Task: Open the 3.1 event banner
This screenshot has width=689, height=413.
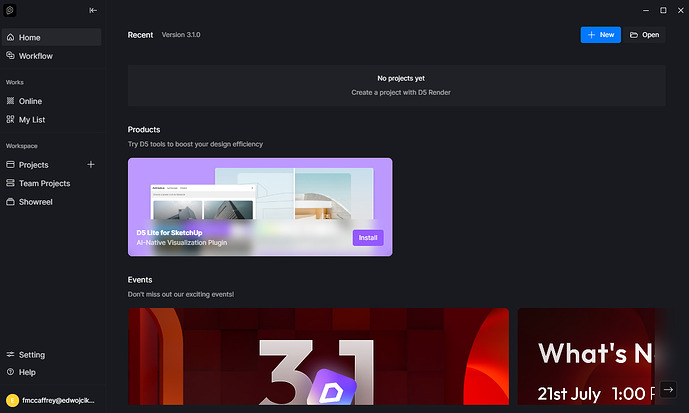Action: (x=318, y=356)
